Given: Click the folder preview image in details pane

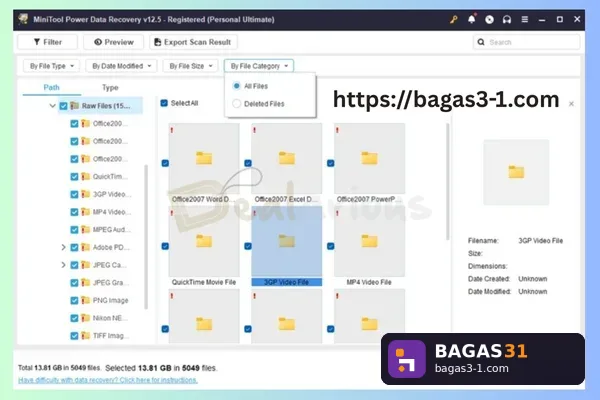Looking at the screenshot, I should [x=516, y=172].
